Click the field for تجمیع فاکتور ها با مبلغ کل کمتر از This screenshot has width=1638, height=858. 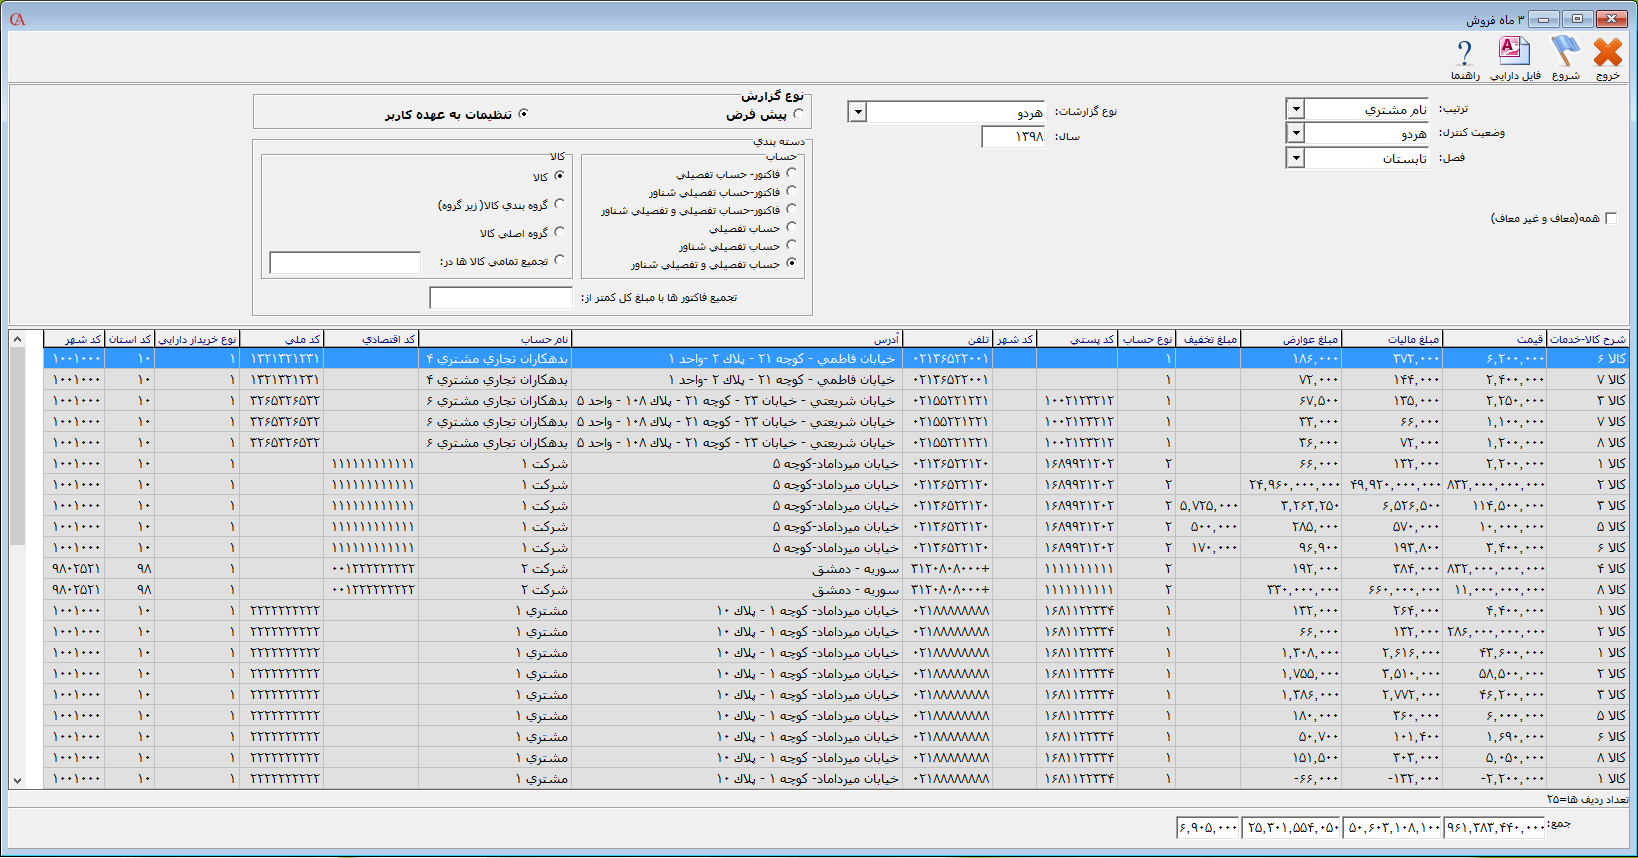pos(501,298)
